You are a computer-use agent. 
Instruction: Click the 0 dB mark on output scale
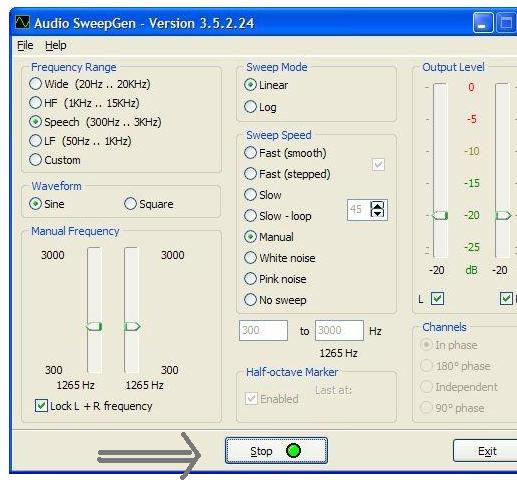click(471, 87)
